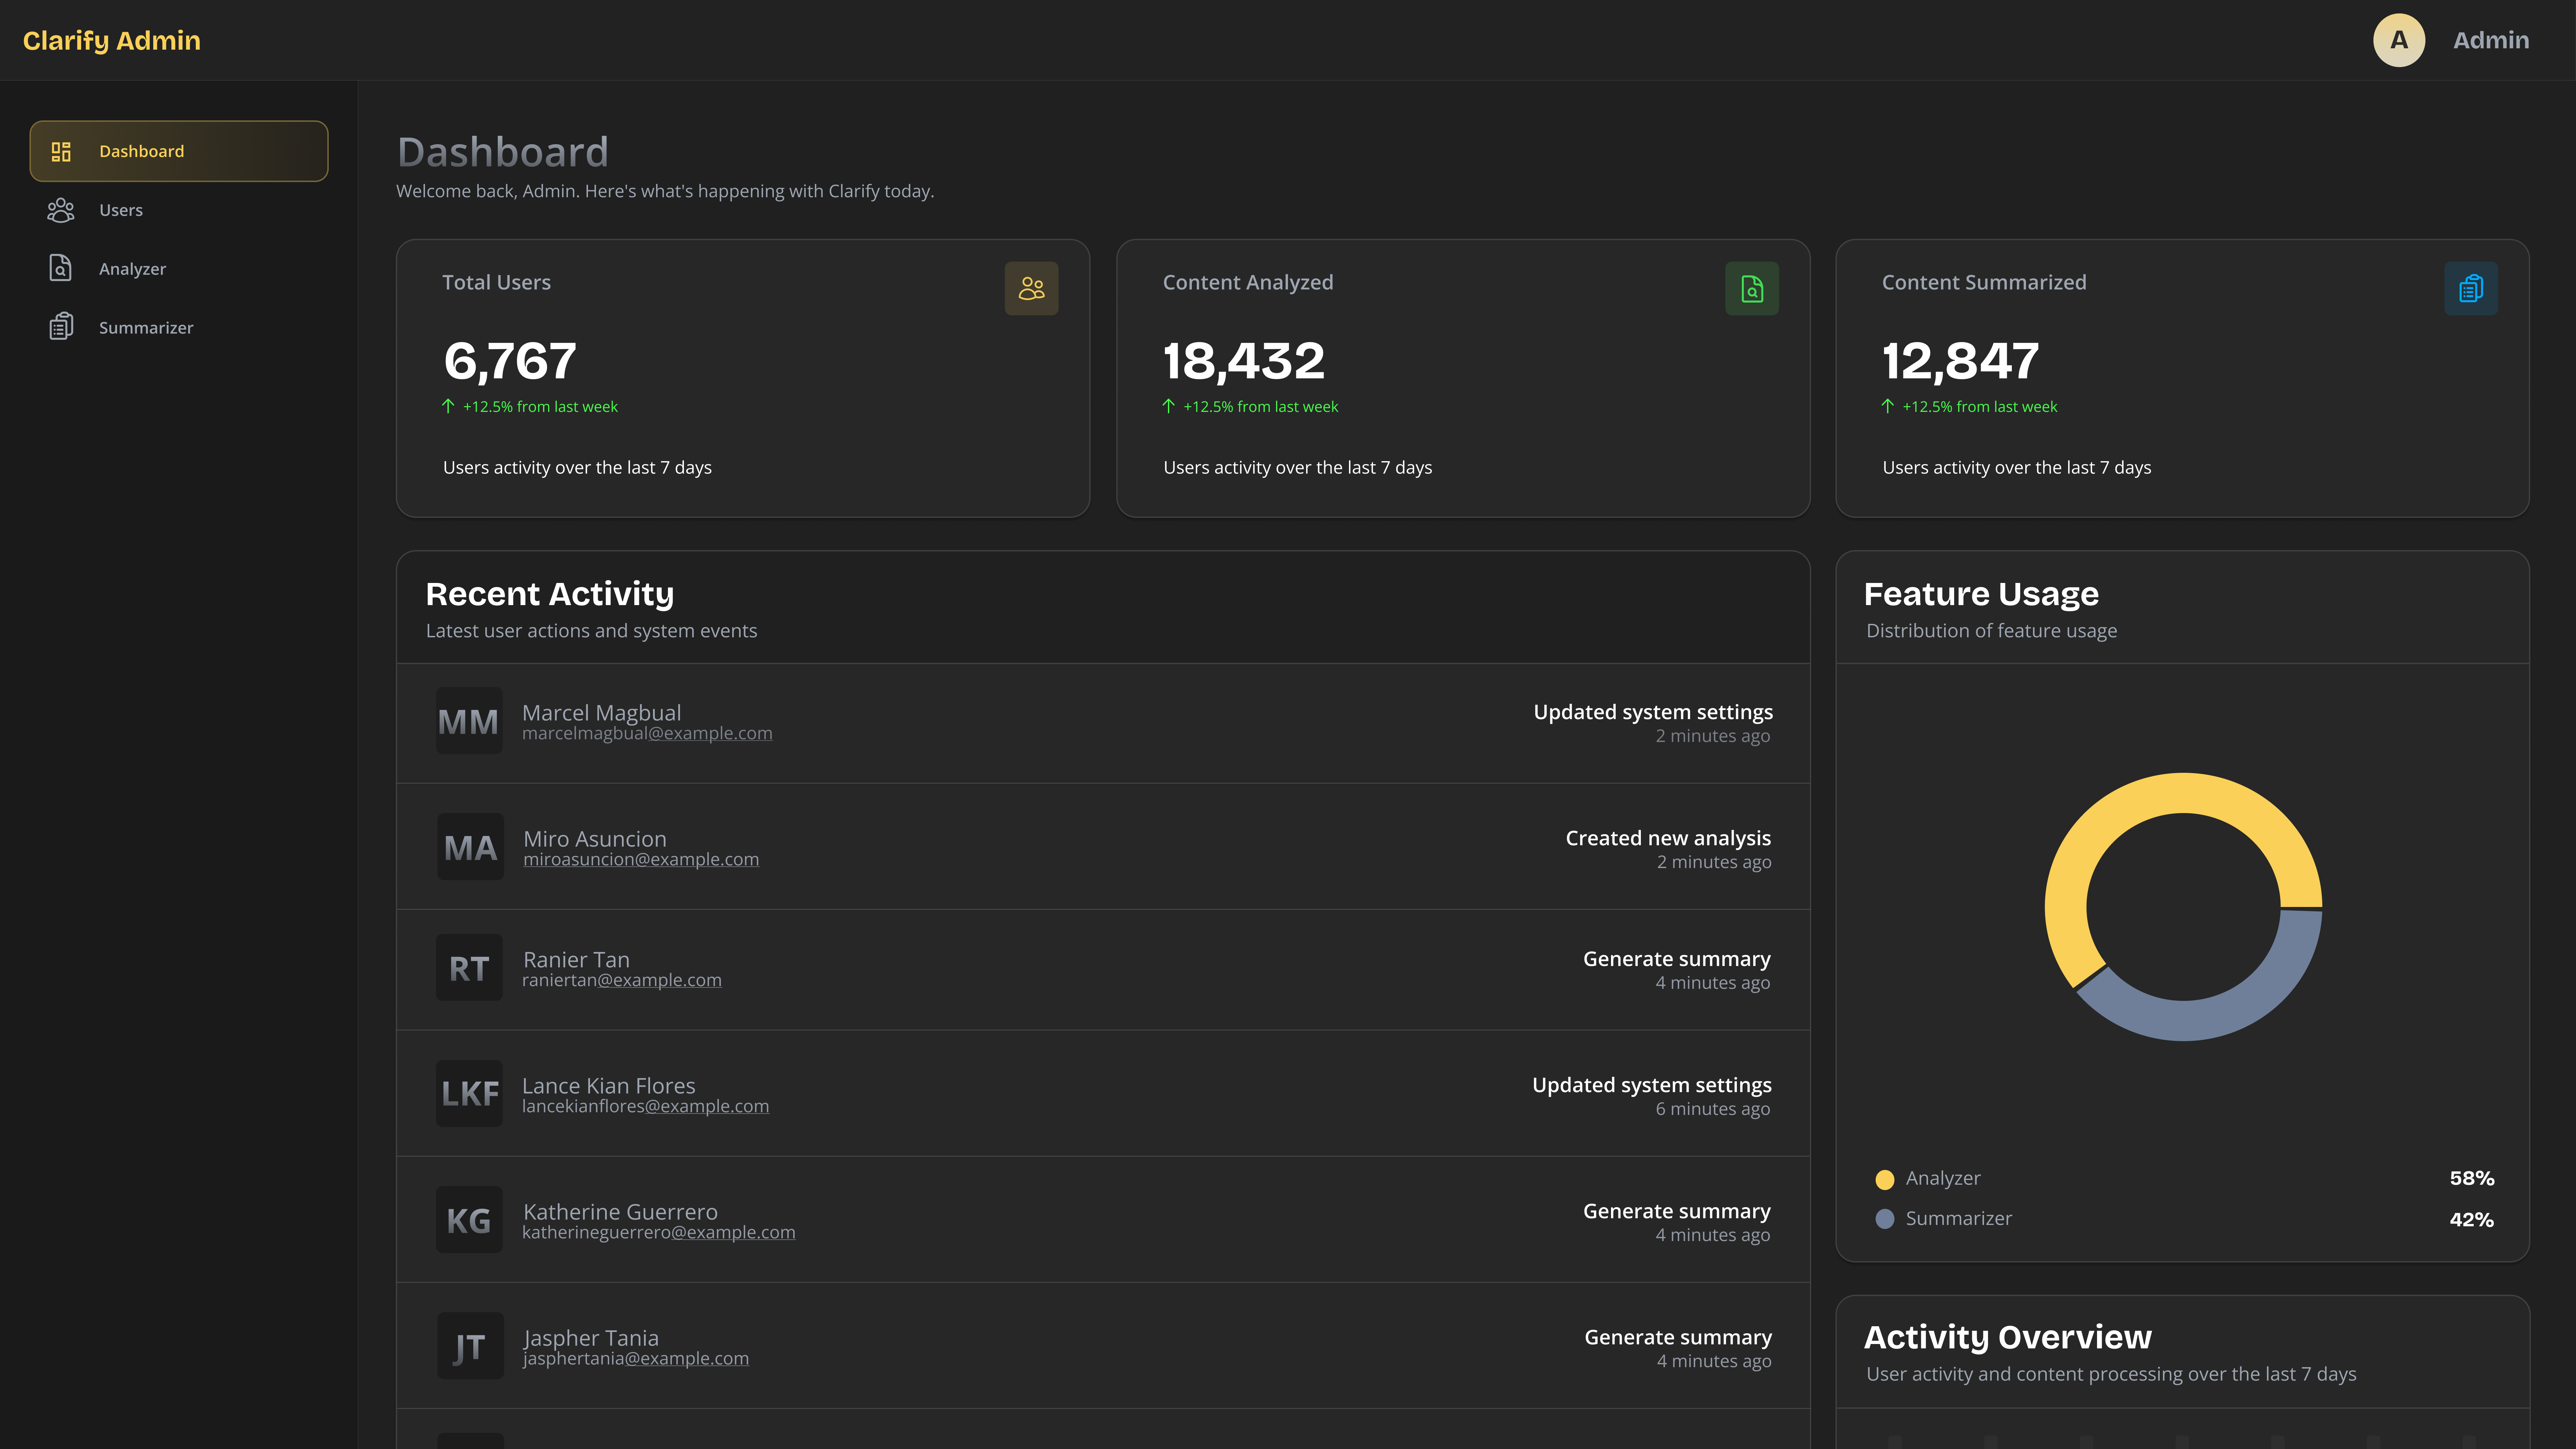This screenshot has height=1449, width=2576.
Task: Open miroasuncion@example.com email link
Action: tap(641, 860)
